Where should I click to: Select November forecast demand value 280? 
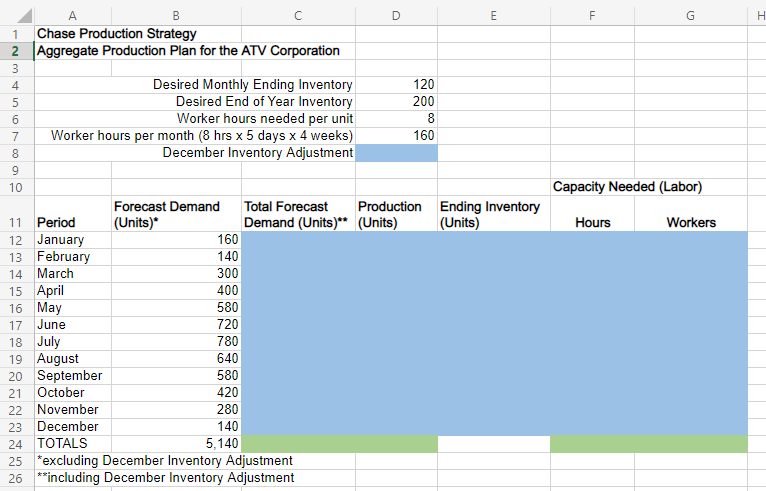click(x=176, y=410)
